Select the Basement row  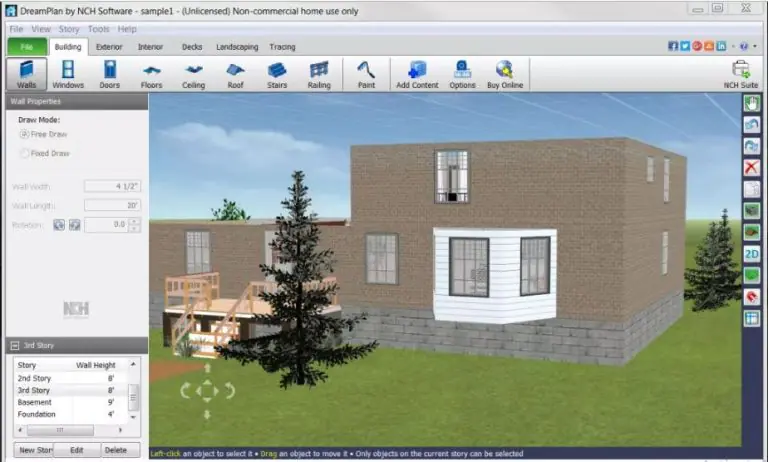point(71,402)
